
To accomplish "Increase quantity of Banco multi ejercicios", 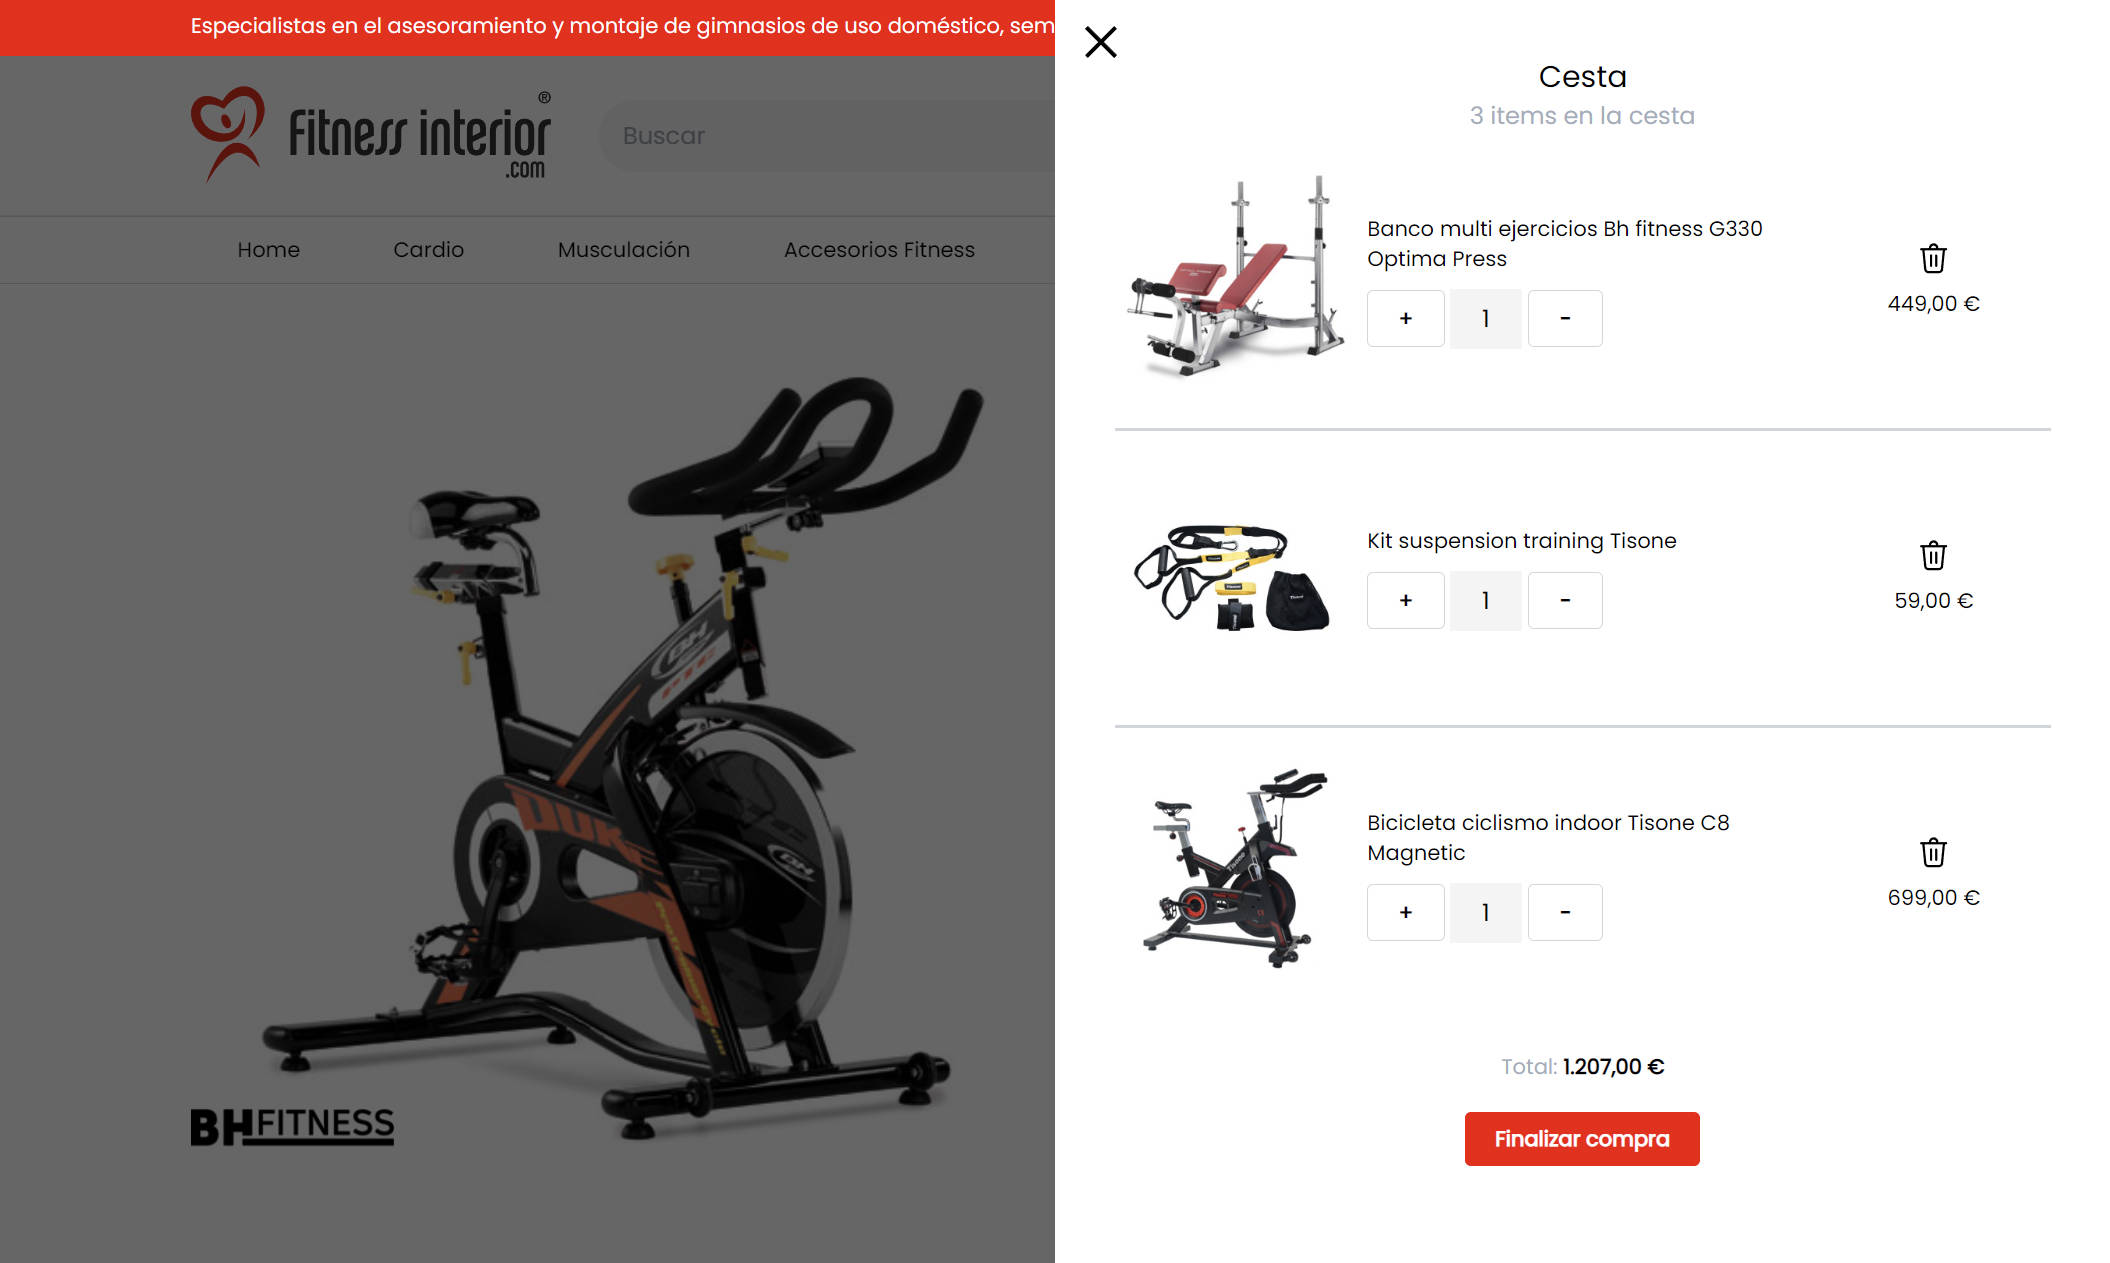I will coord(1405,318).
